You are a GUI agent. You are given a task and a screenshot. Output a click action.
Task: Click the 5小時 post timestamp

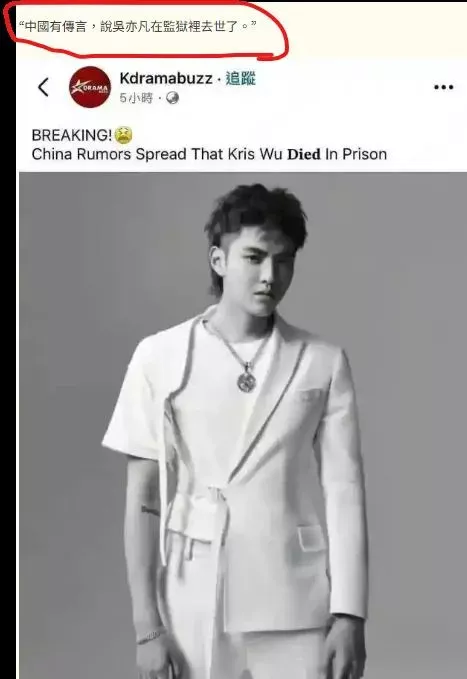coord(136,98)
